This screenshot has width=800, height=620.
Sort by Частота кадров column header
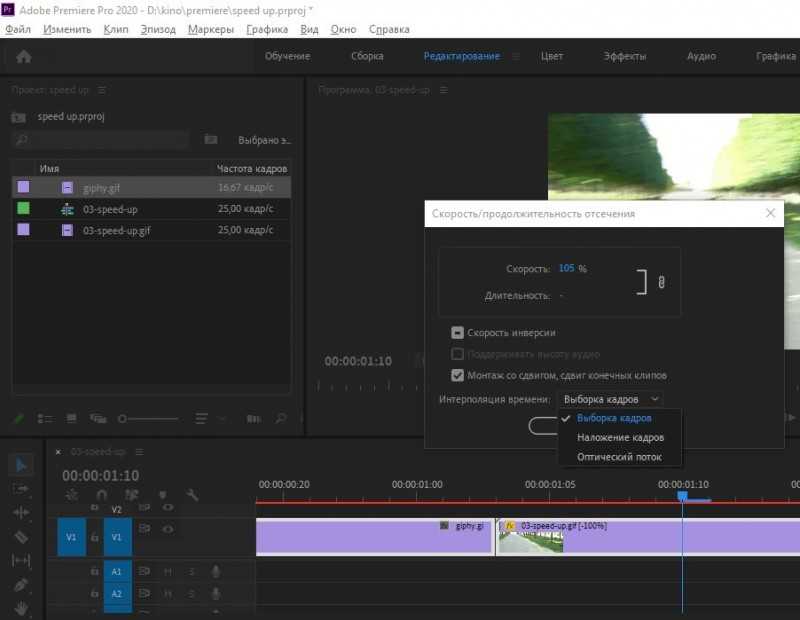pos(252,168)
